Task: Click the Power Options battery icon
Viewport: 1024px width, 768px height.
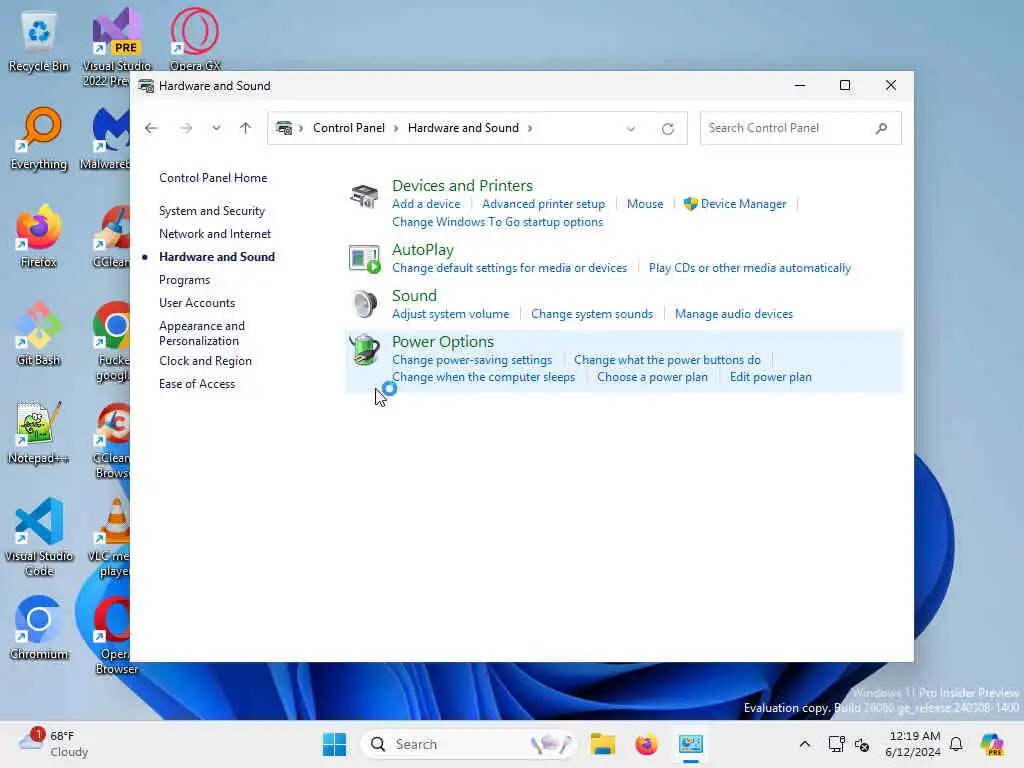Action: pyautogui.click(x=364, y=349)
